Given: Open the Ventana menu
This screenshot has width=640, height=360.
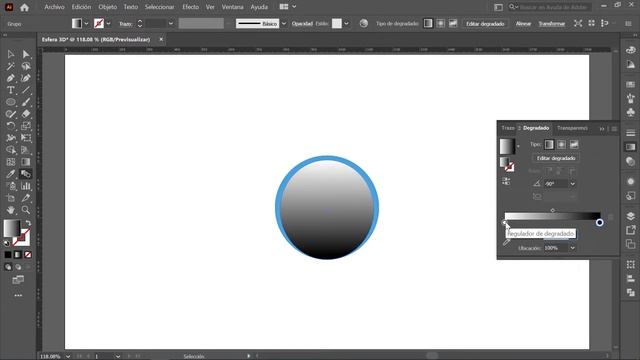Looking at the screenshot, I should click(x=233, y=7).
